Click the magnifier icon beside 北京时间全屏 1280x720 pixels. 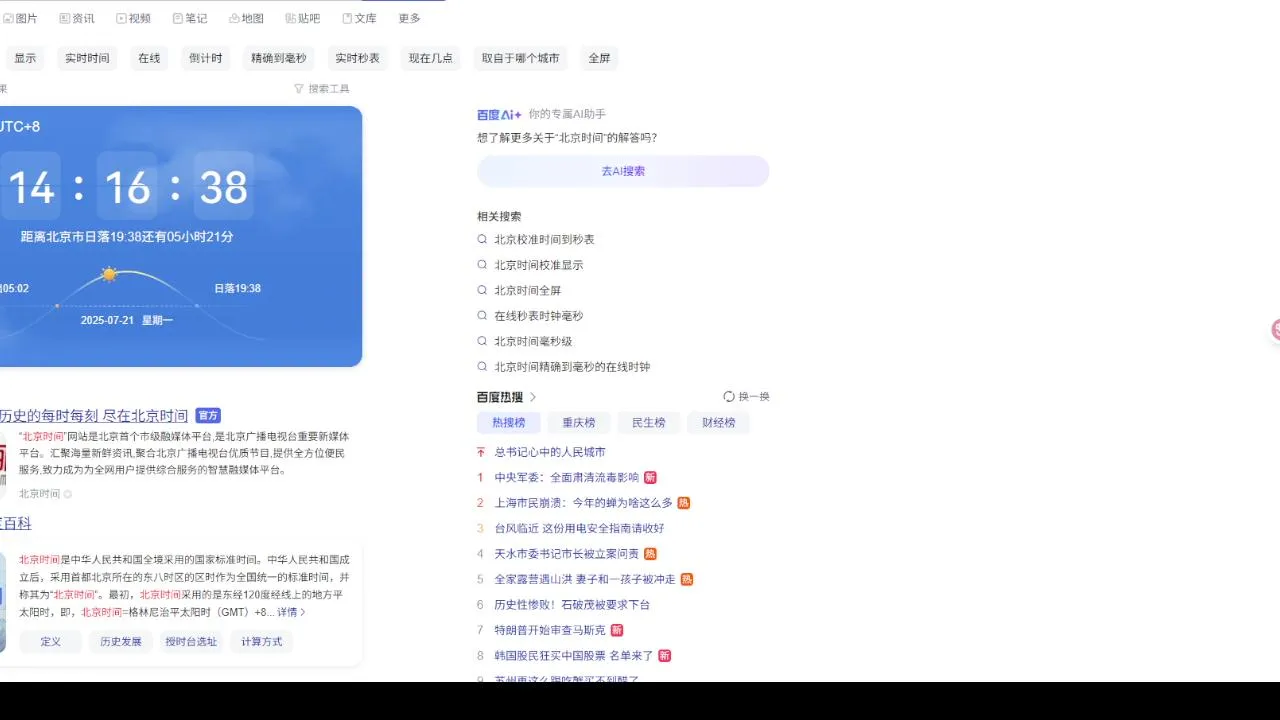pos(482,291)
